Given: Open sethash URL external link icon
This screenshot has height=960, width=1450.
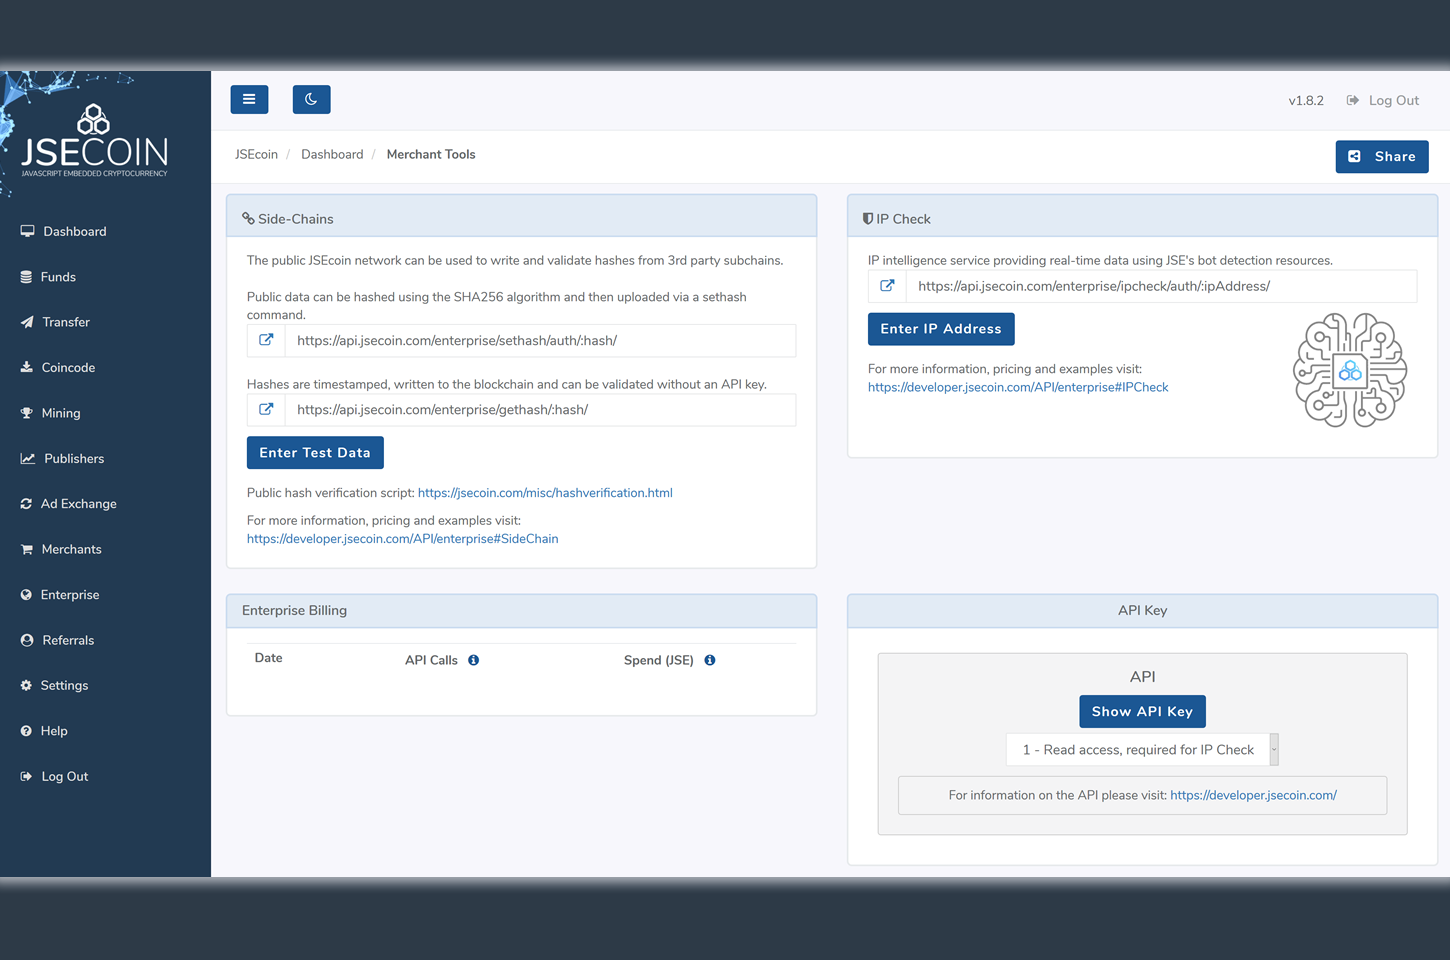Looking at the screenshot, I should pyautogui.click(x=266, y=340).
